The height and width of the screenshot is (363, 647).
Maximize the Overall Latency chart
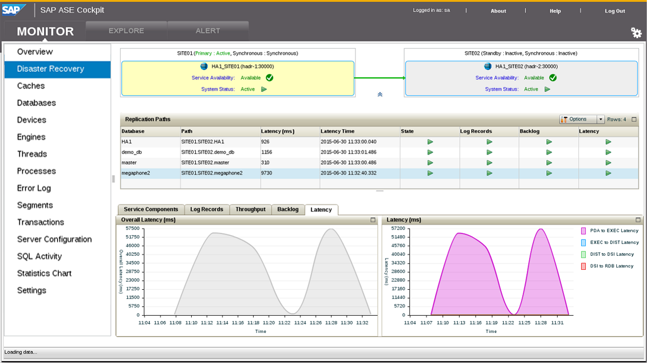(373, 220)
